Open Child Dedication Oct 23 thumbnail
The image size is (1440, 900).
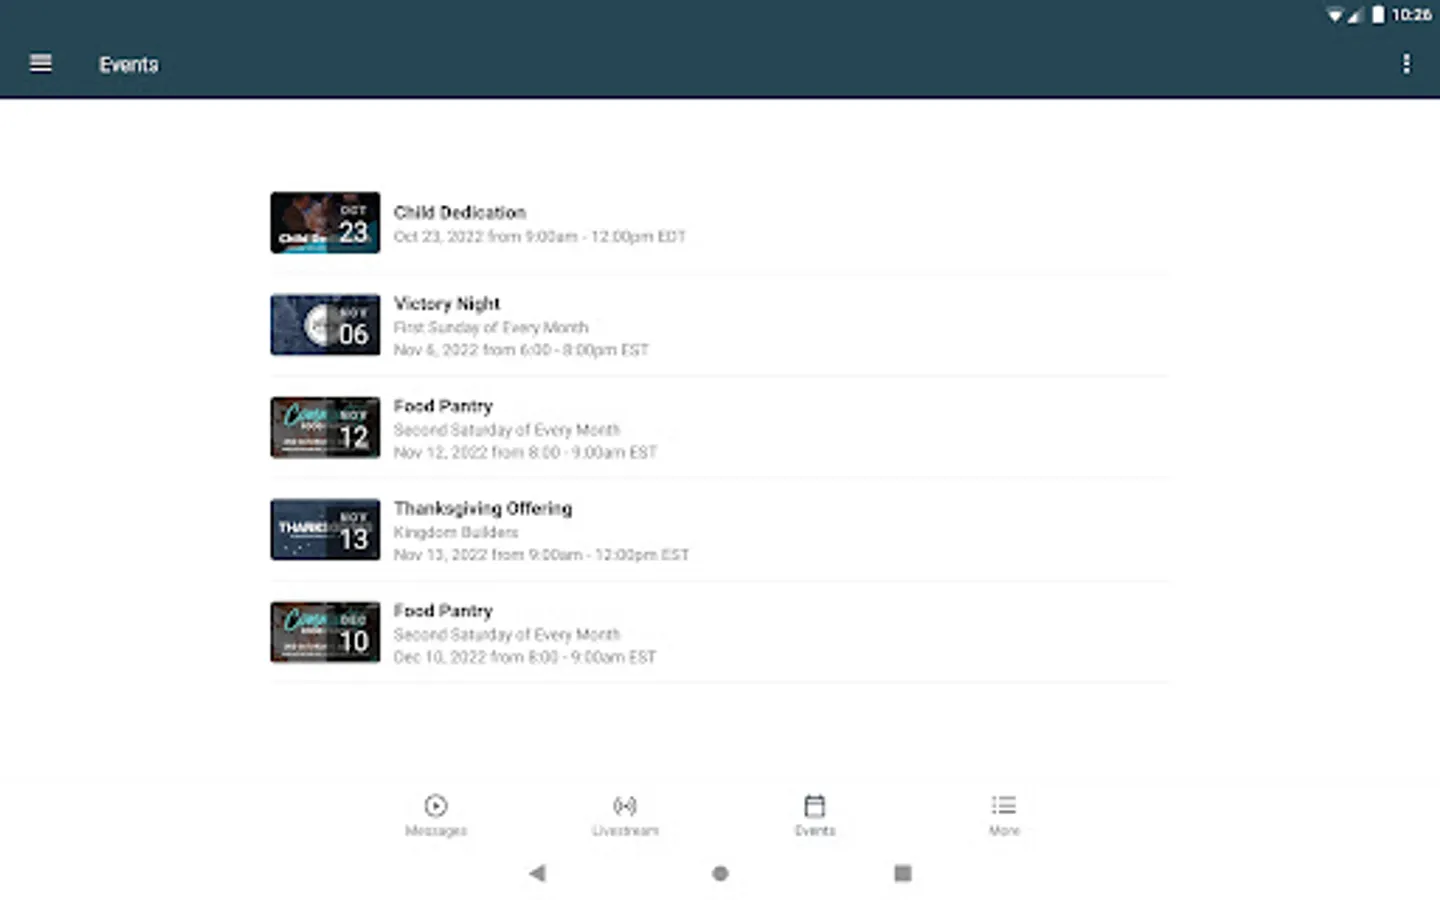(325, 223)
